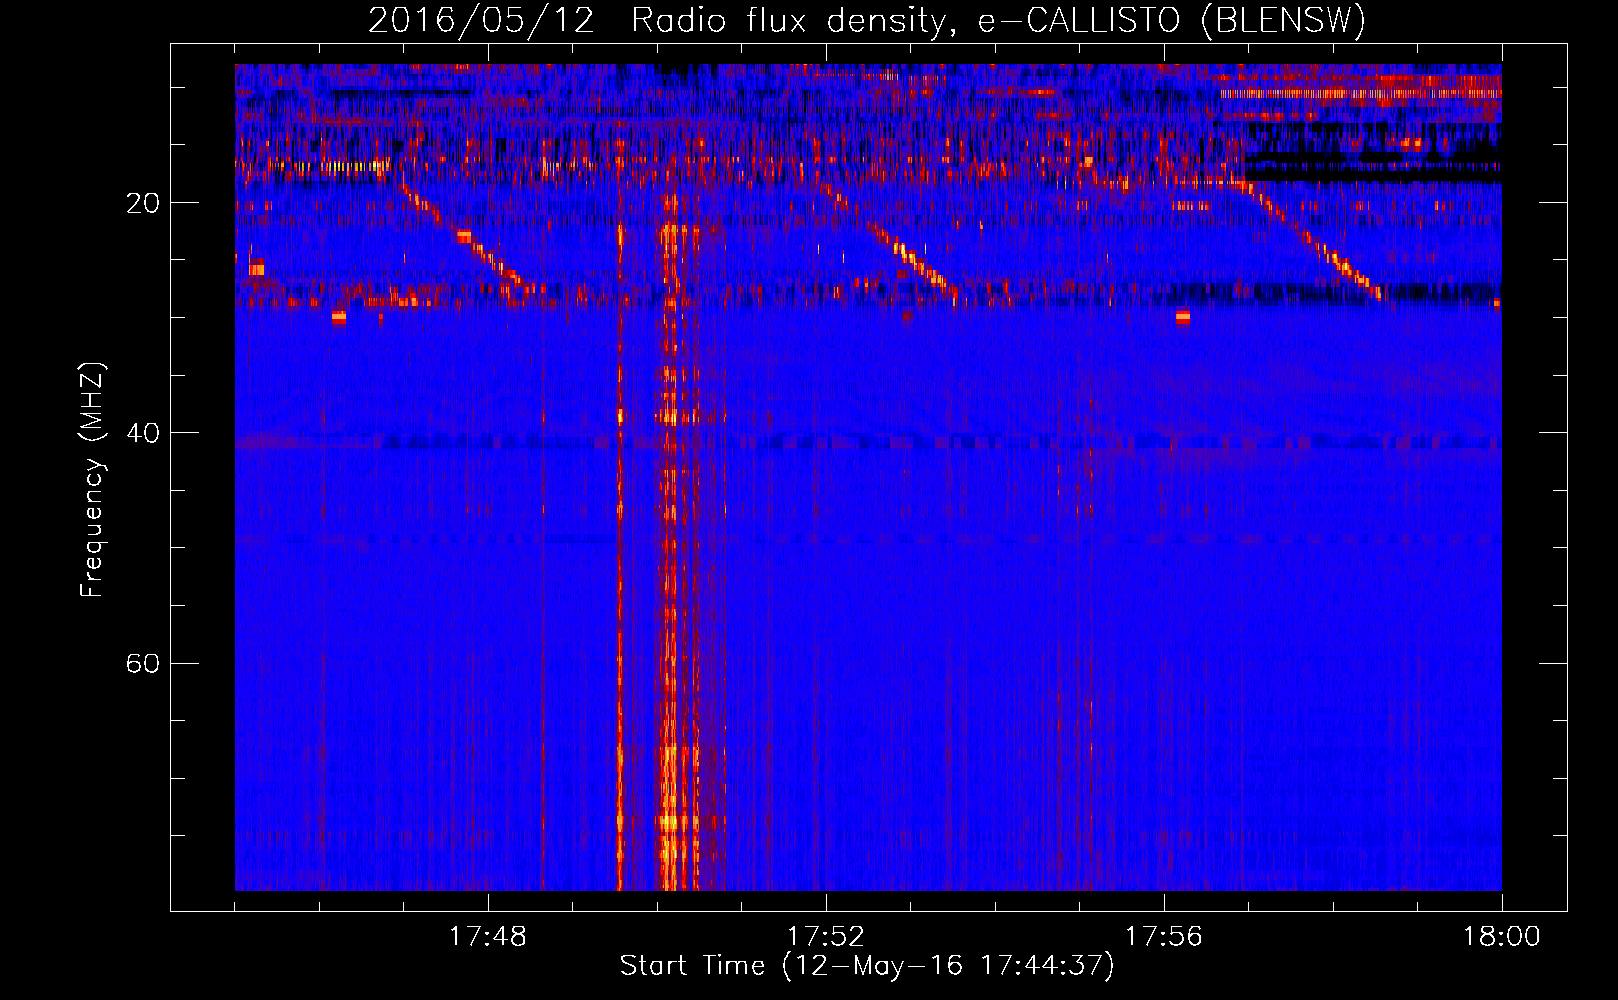Click the 40 MHz frequency tick label

[x=142, y=433]
